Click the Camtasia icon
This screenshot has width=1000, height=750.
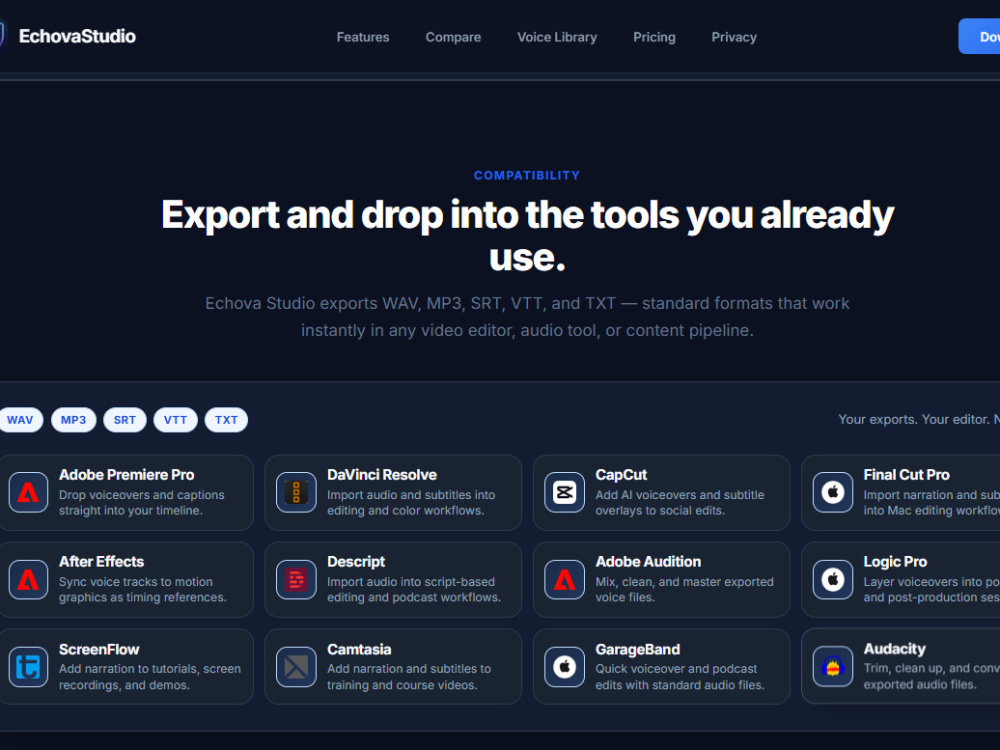pyautogui.click(x=296, y=667)
